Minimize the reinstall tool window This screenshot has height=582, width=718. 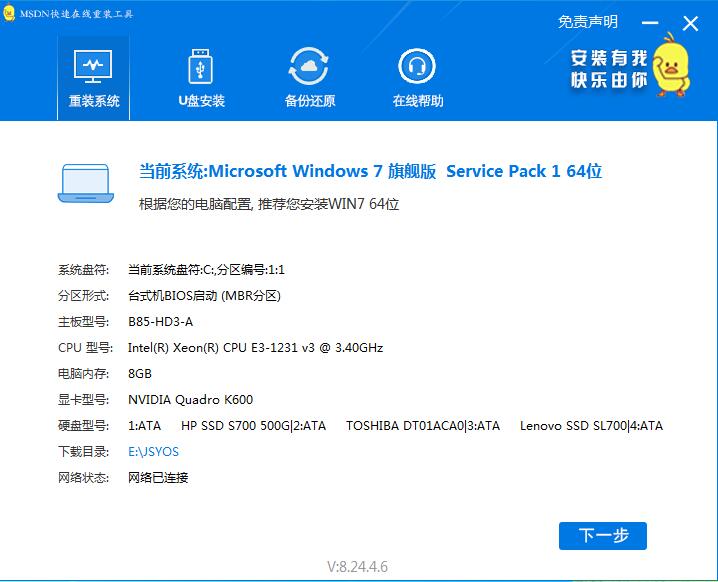[x=650, y=22]
